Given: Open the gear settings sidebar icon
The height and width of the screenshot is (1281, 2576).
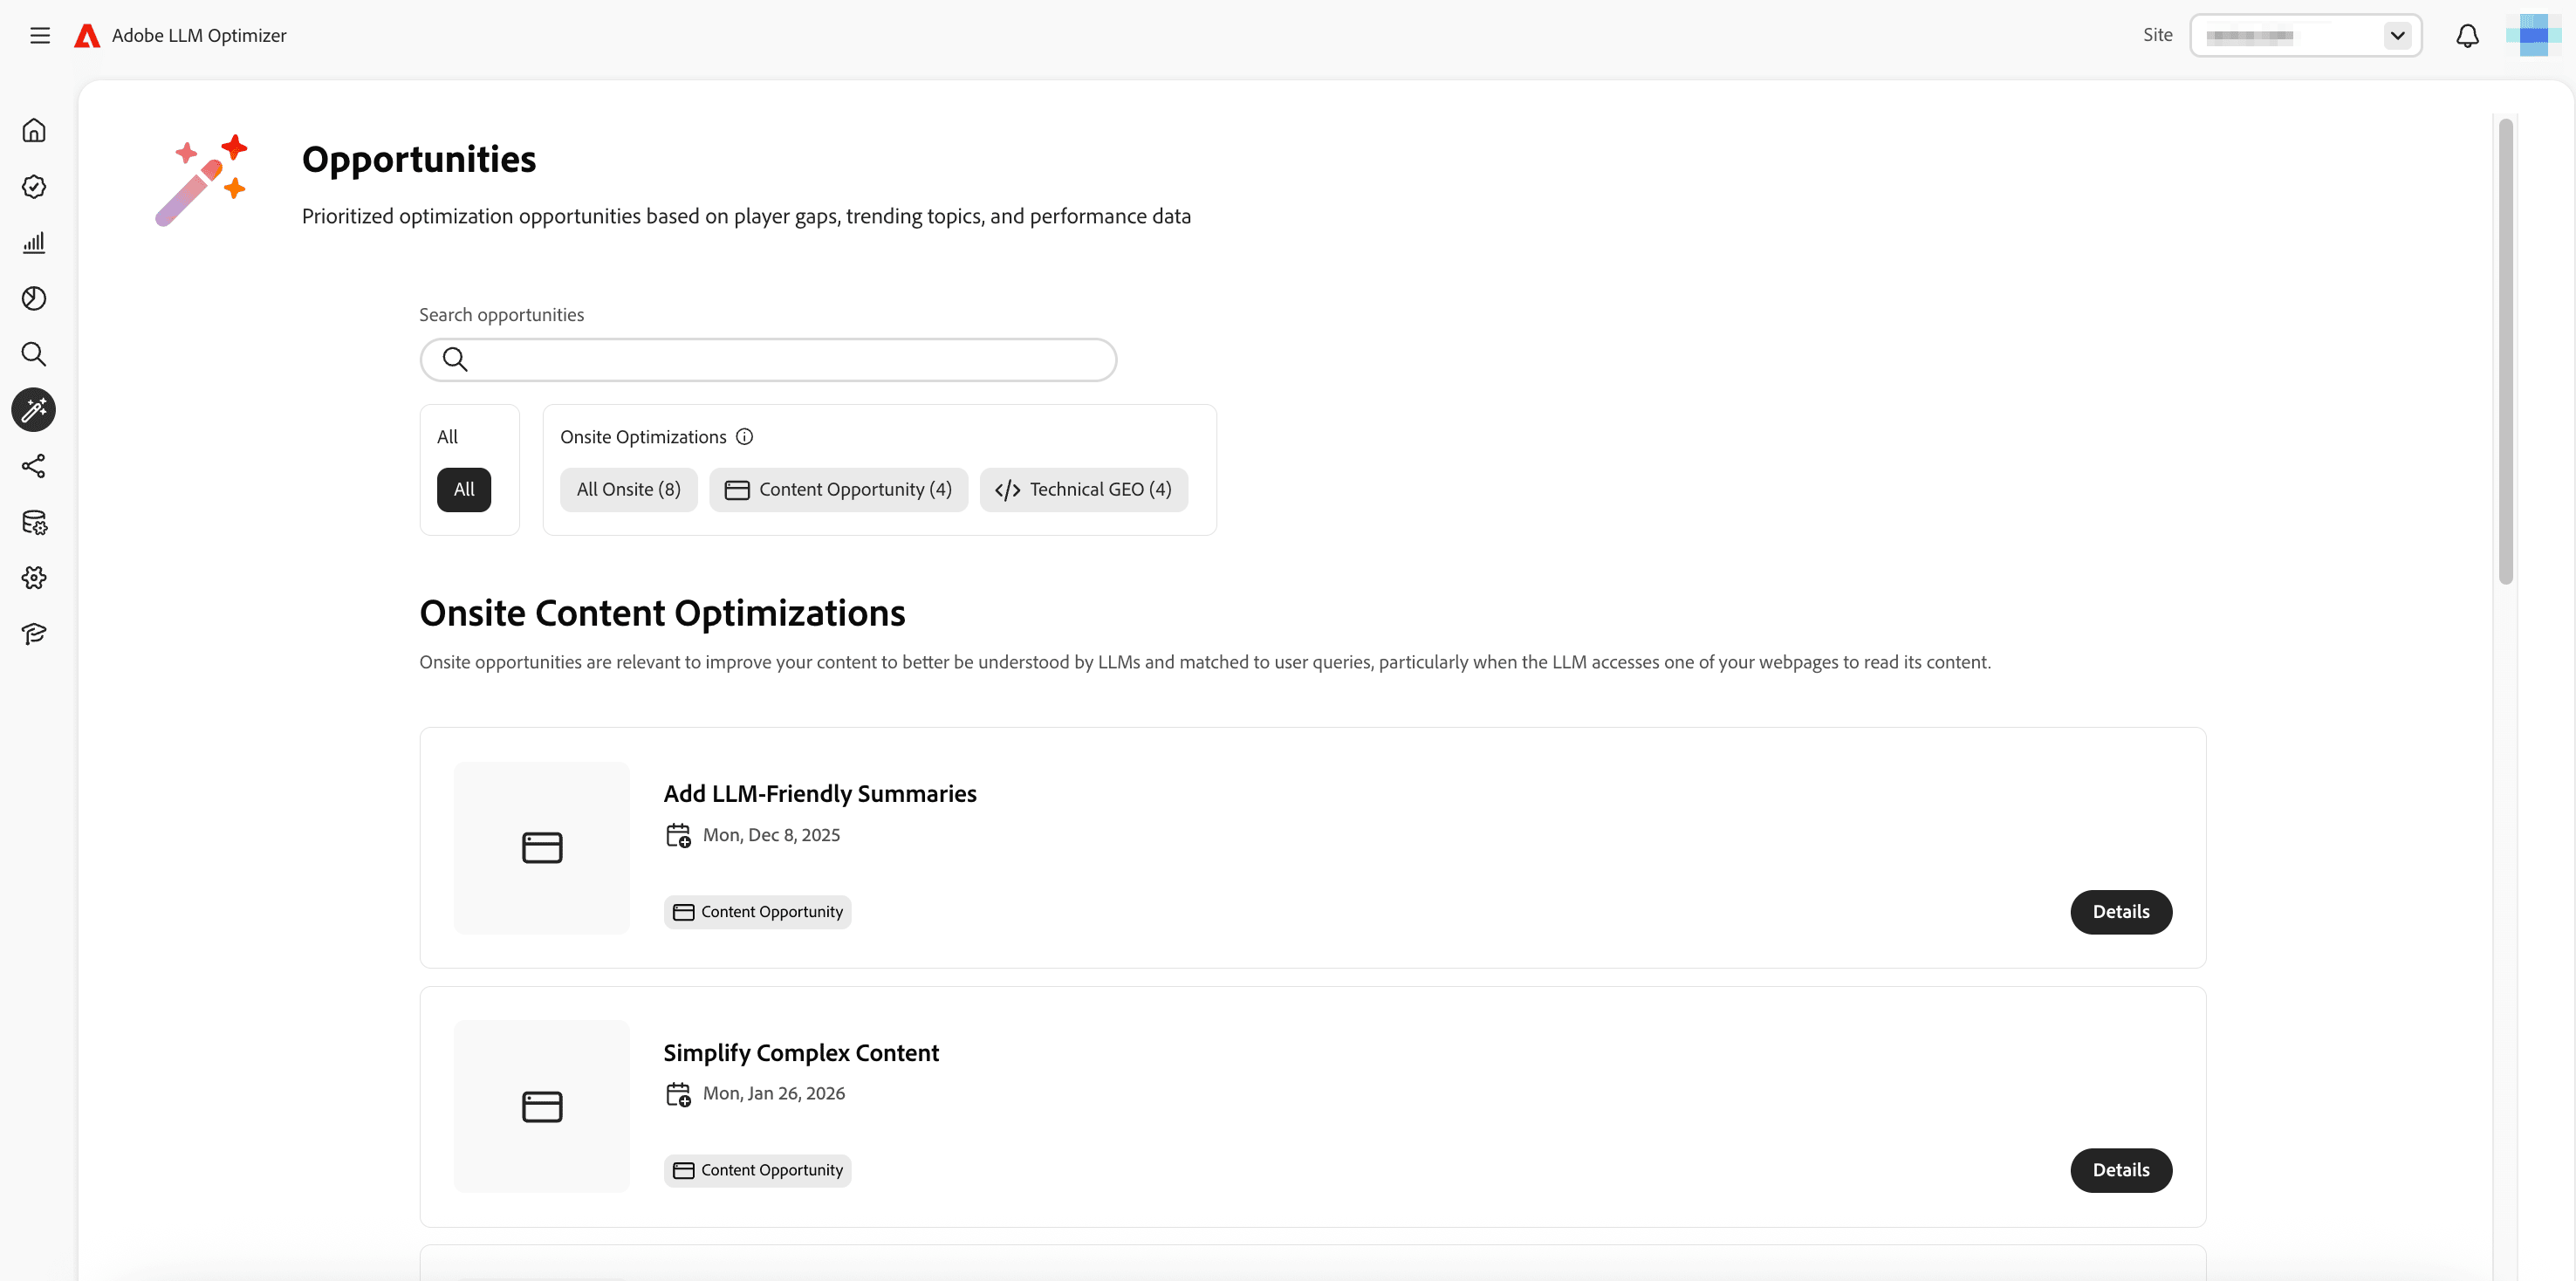Looking at the screenshot, I should click(x=34, y=578).
